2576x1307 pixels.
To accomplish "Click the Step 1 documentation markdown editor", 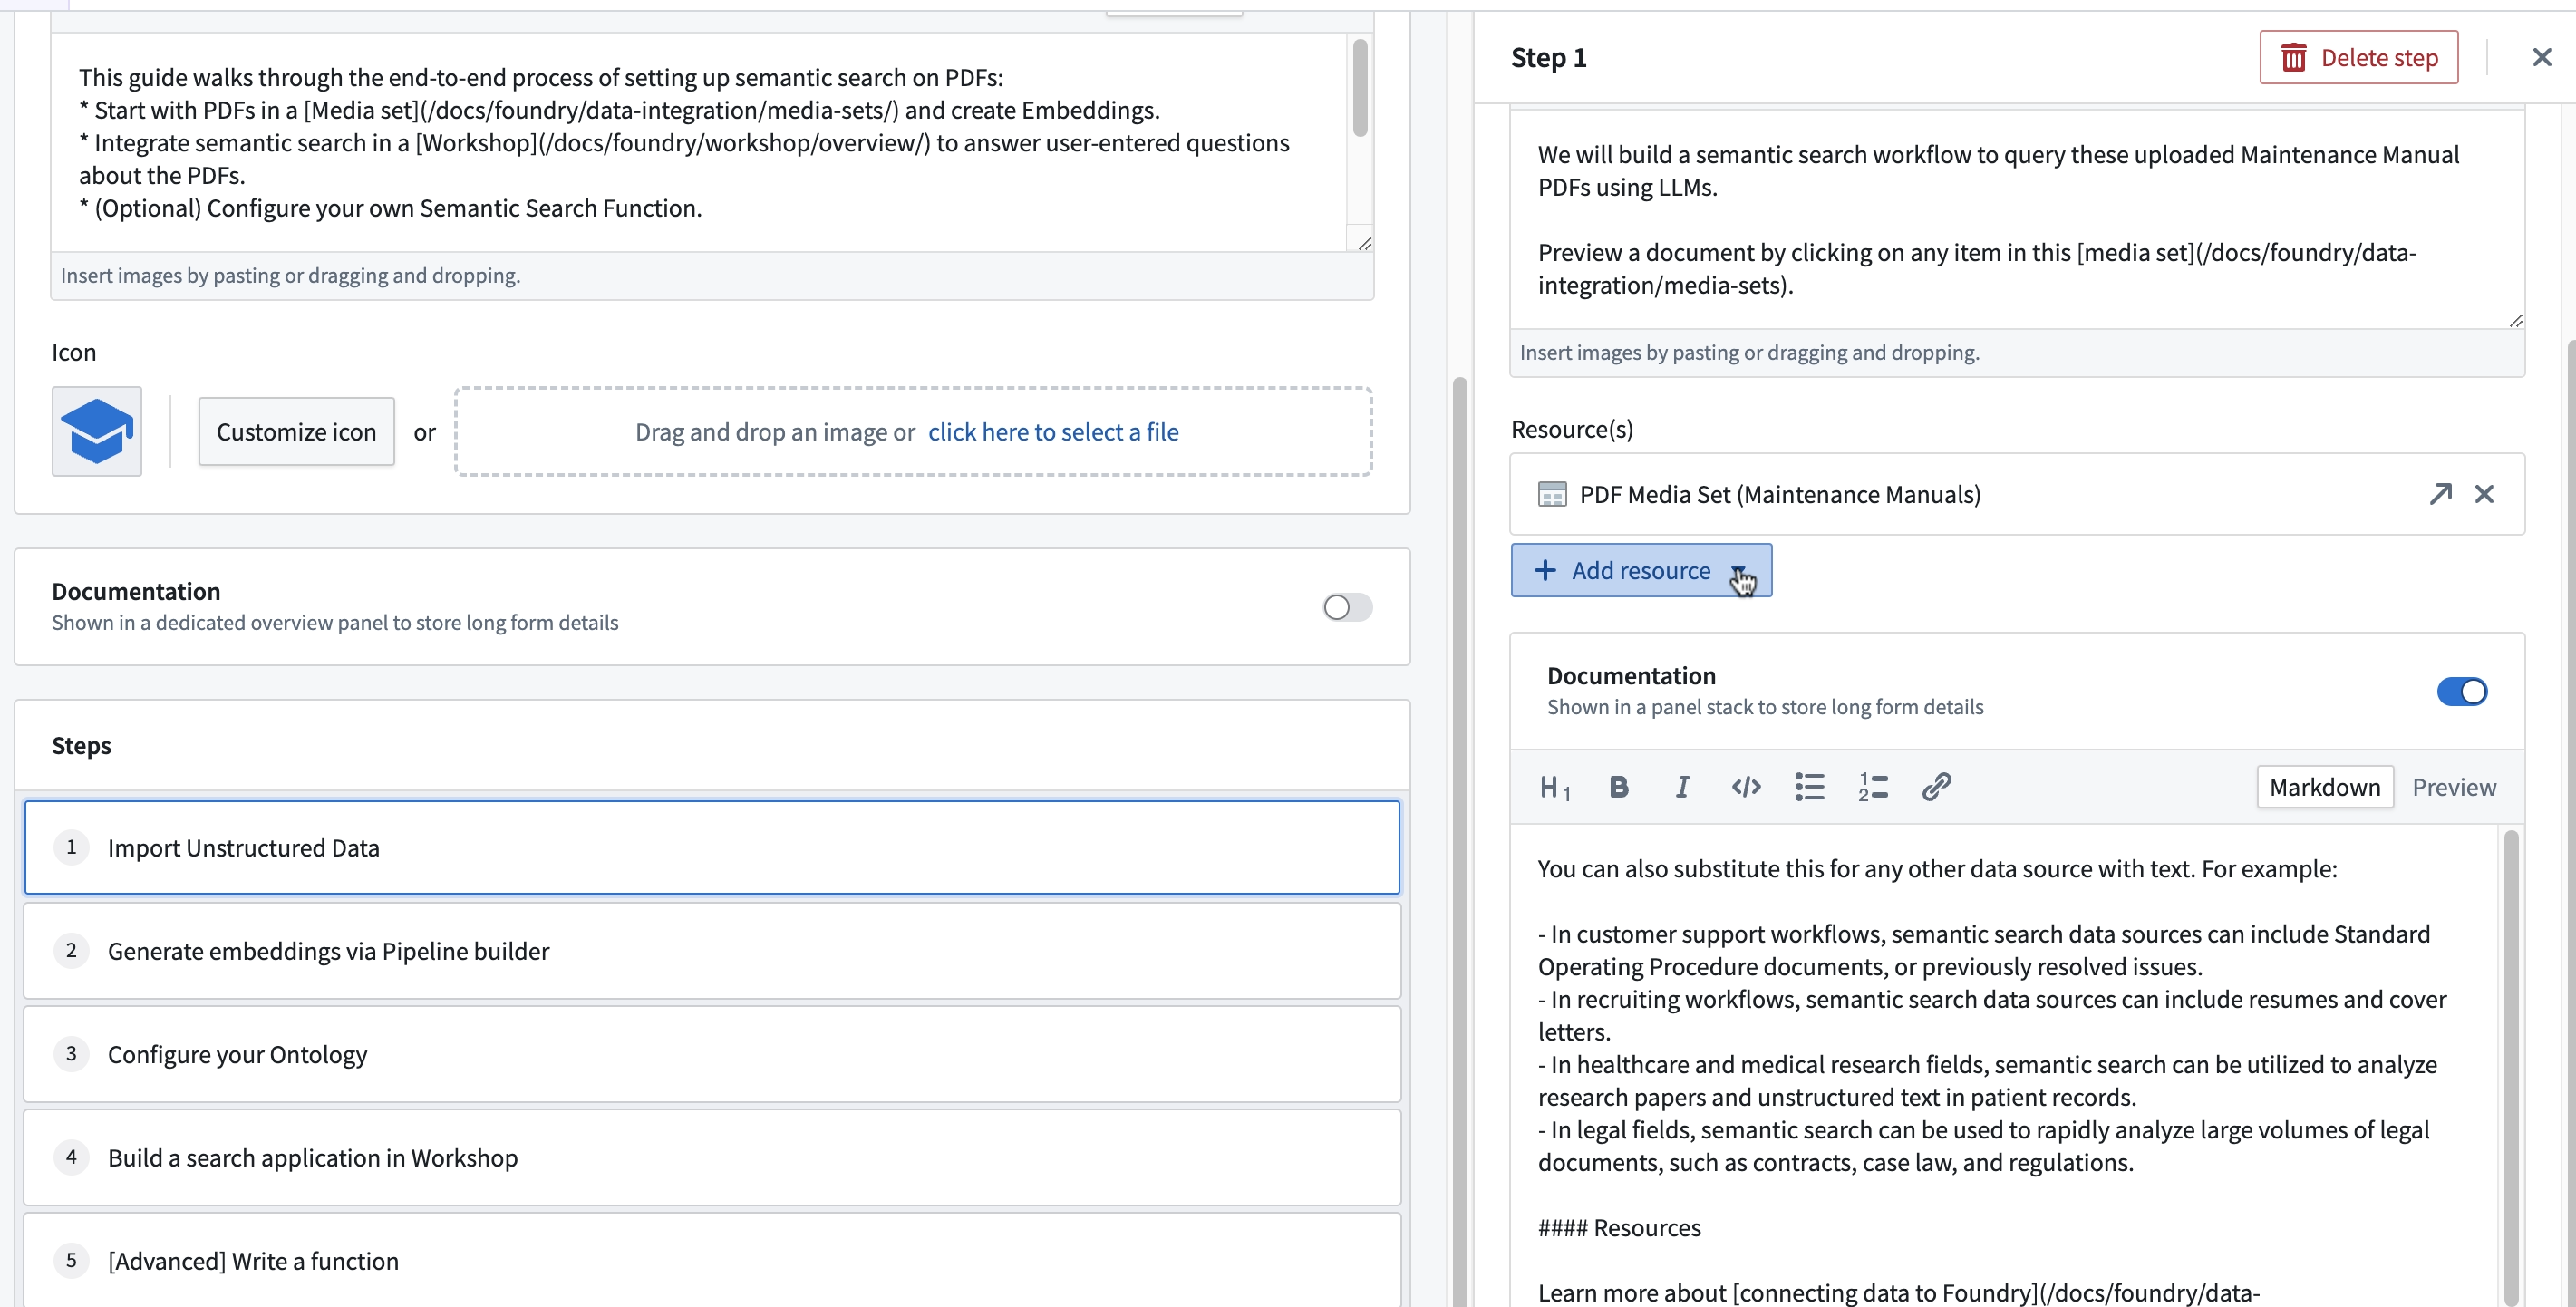I will tap(2004, 1065).
